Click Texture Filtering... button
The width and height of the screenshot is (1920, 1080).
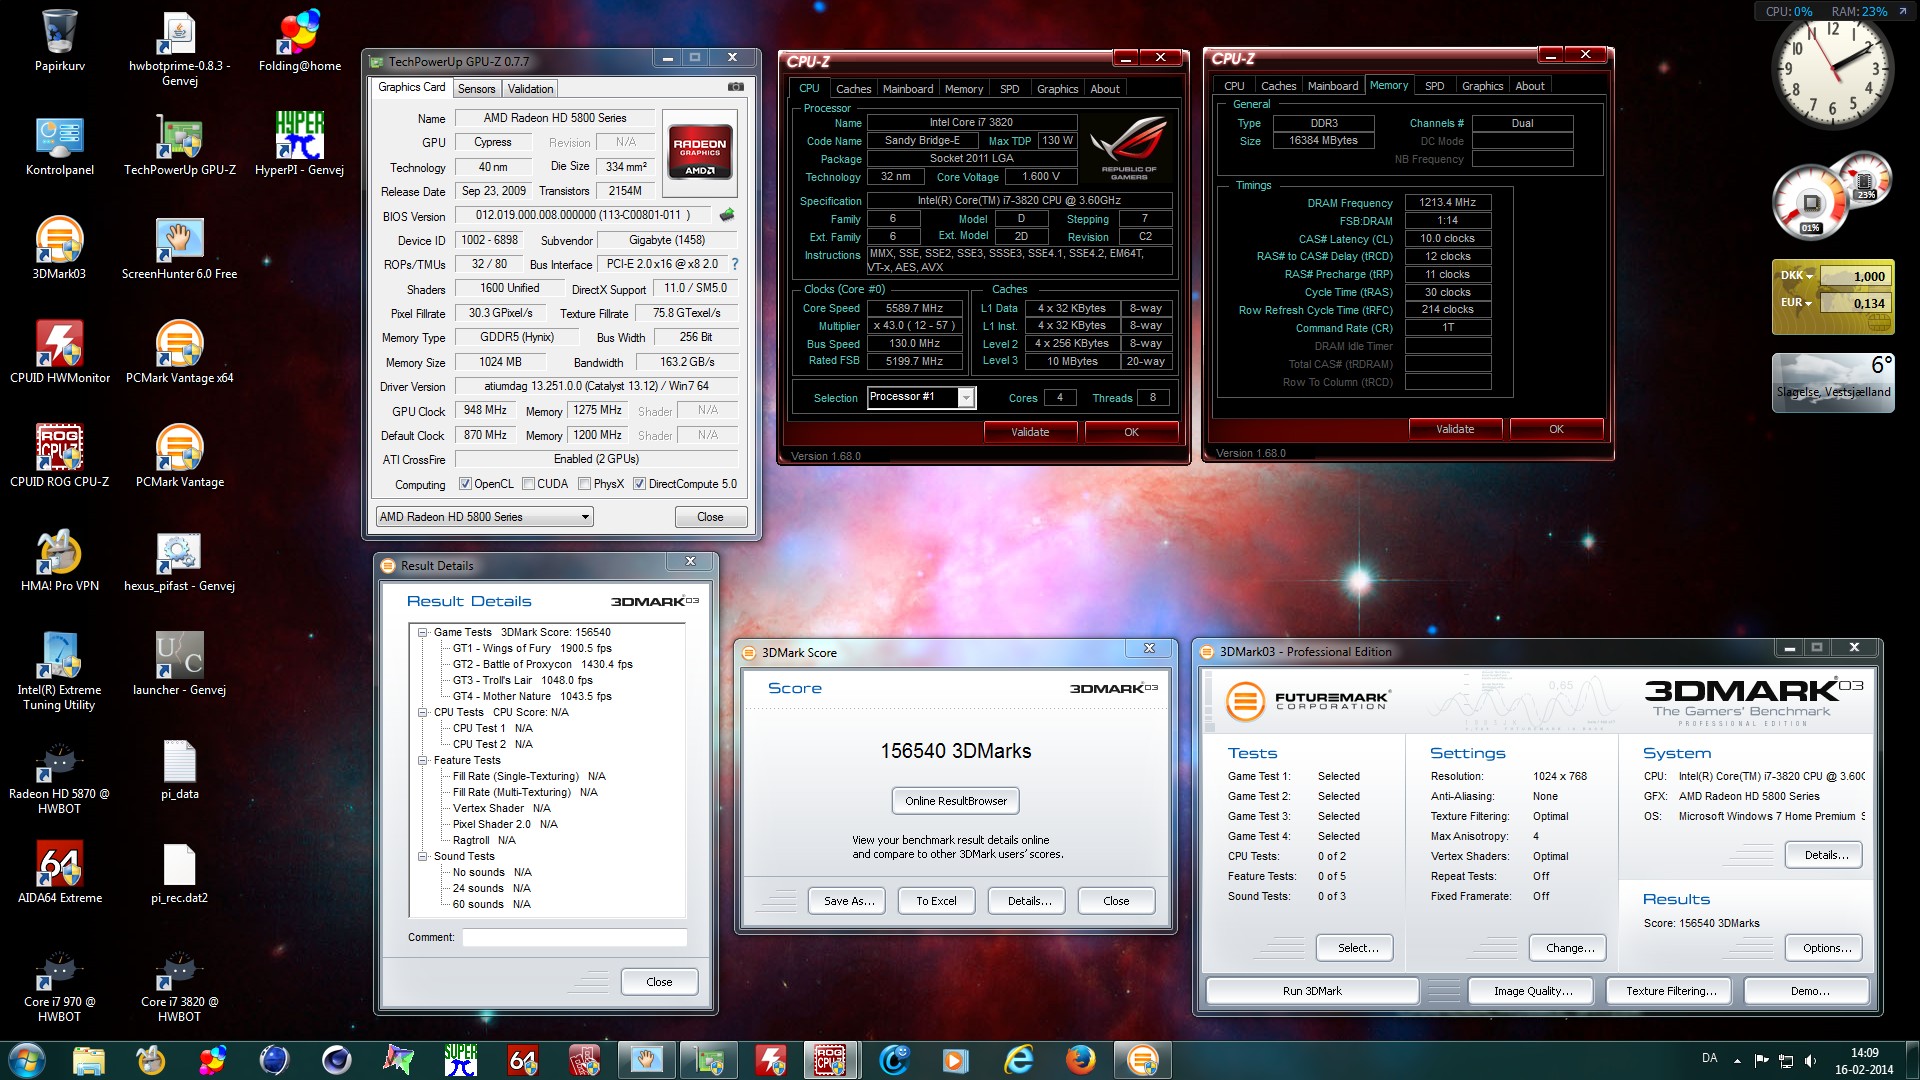click(1671, 991)
